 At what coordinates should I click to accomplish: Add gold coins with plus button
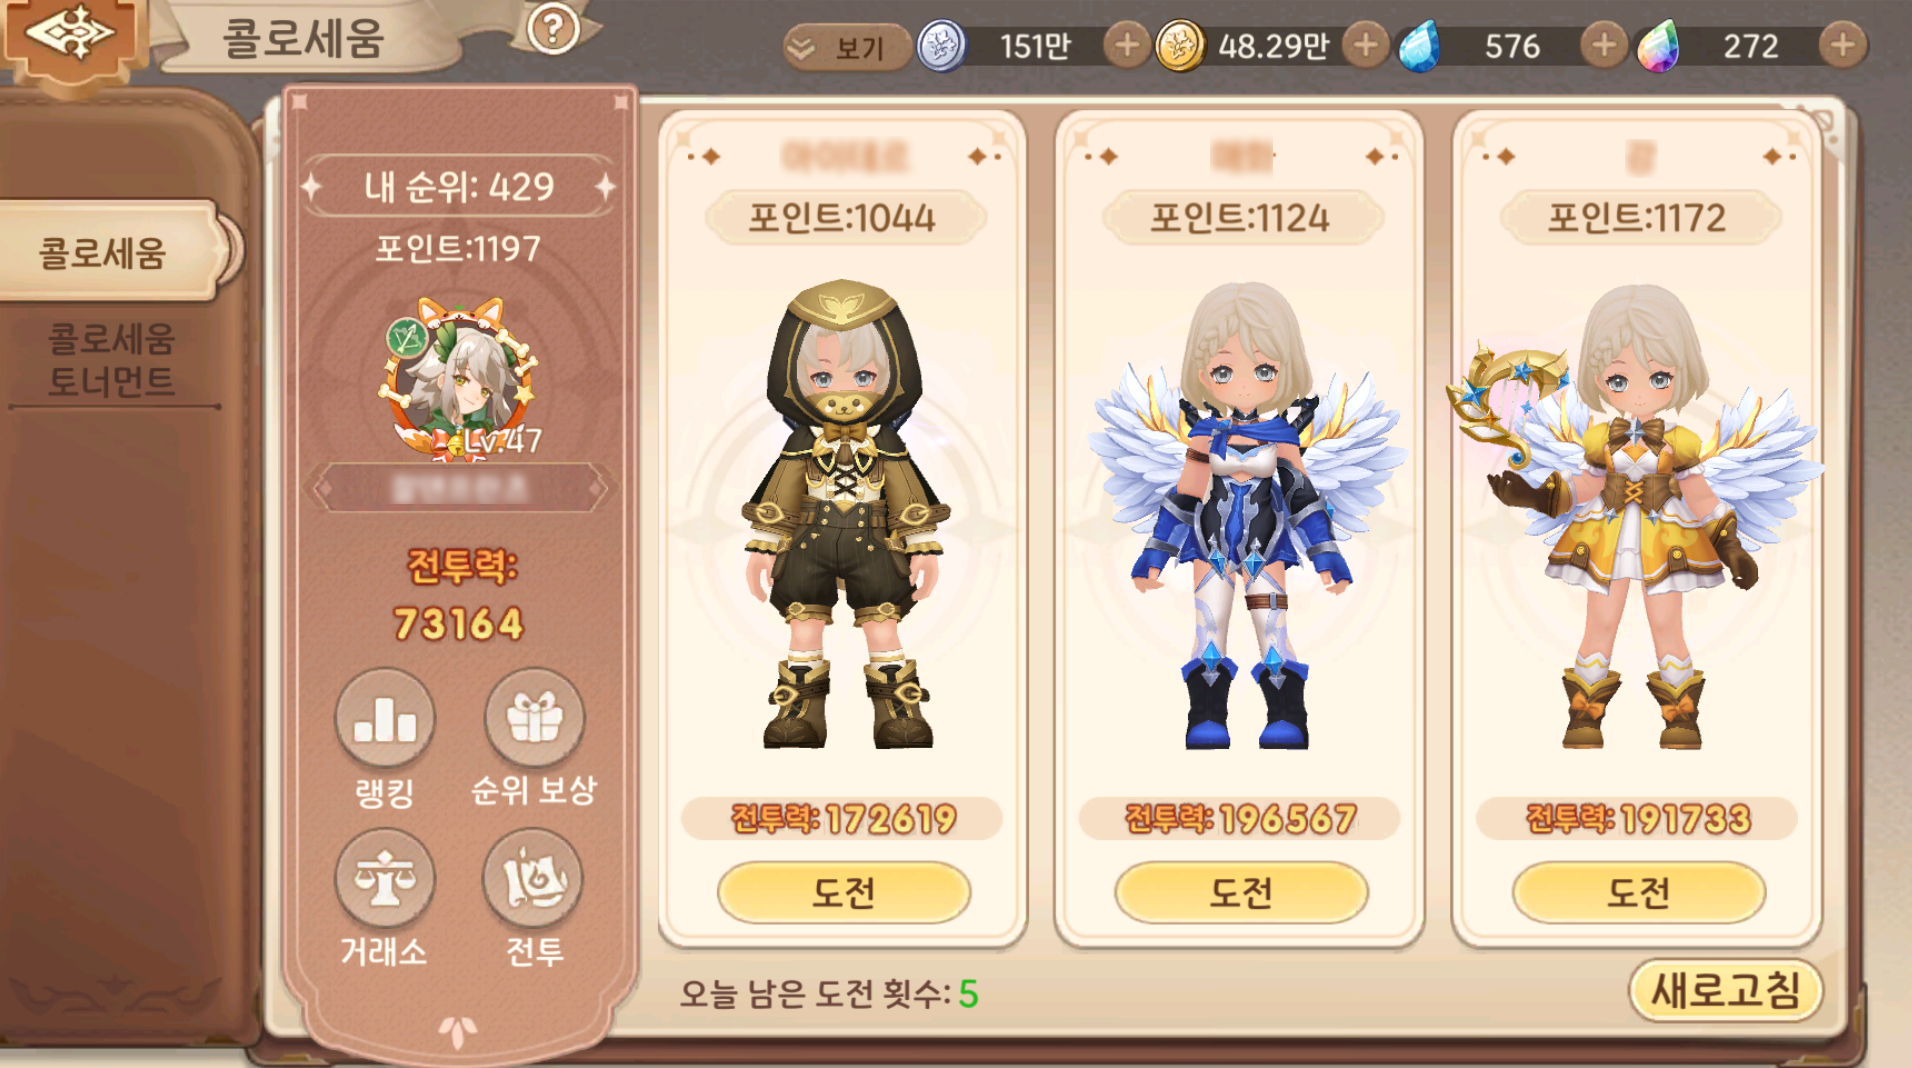point(1365,45)
